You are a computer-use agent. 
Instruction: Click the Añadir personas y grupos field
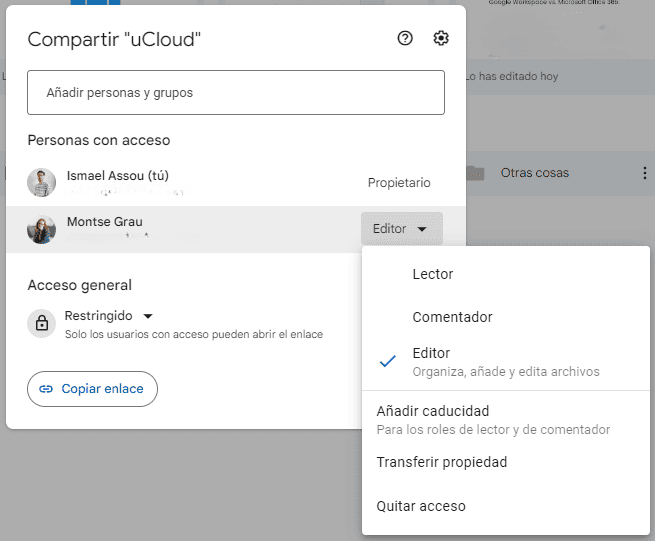click(x=236, y=92)
